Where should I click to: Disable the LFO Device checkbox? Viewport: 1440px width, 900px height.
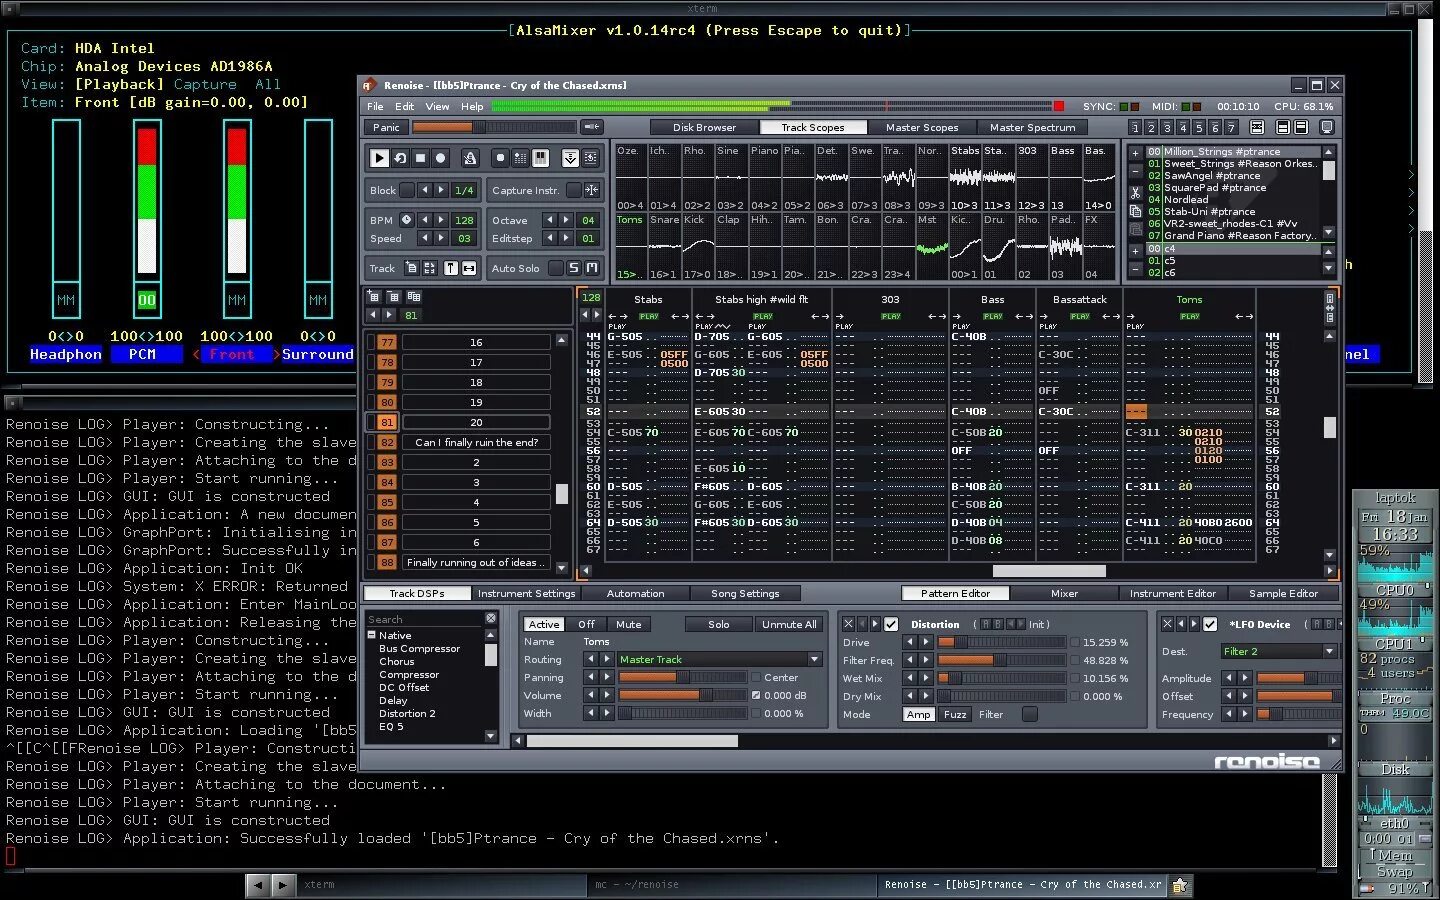[x=1210, y=624]
